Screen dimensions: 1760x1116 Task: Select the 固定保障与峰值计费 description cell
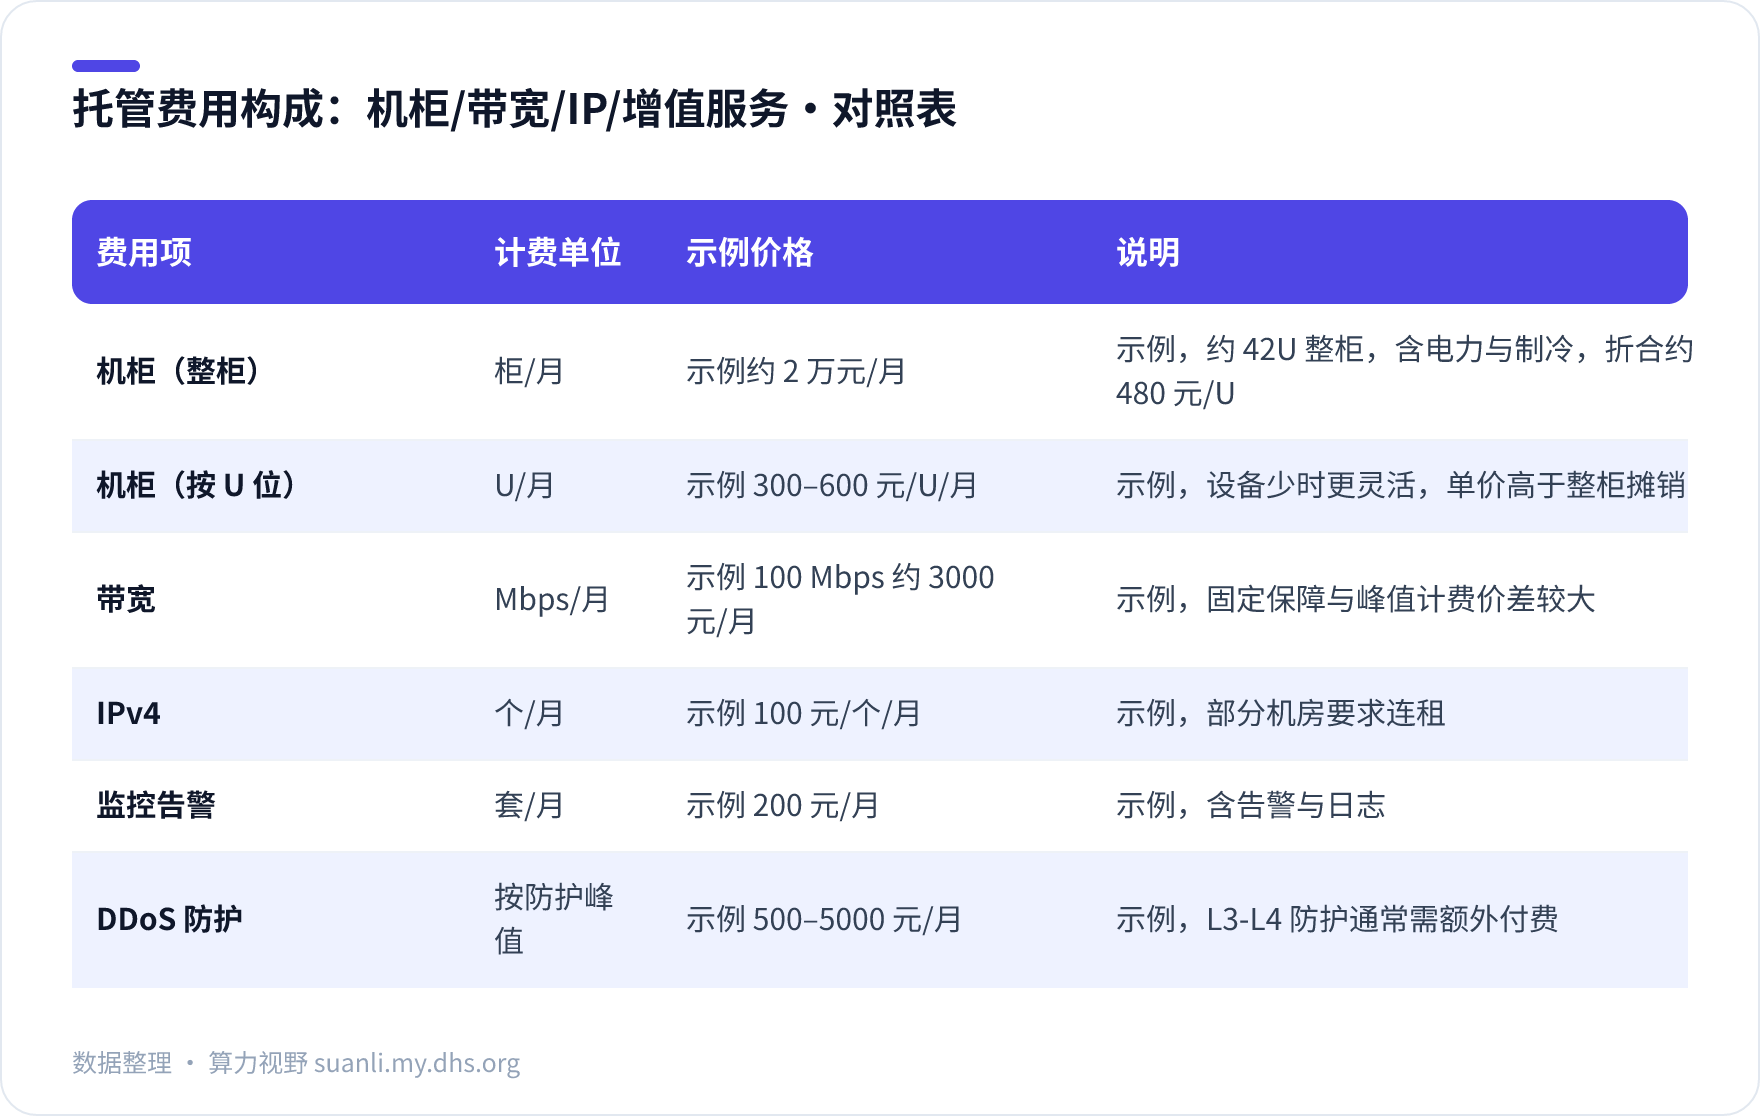(x=1356, y=599)
